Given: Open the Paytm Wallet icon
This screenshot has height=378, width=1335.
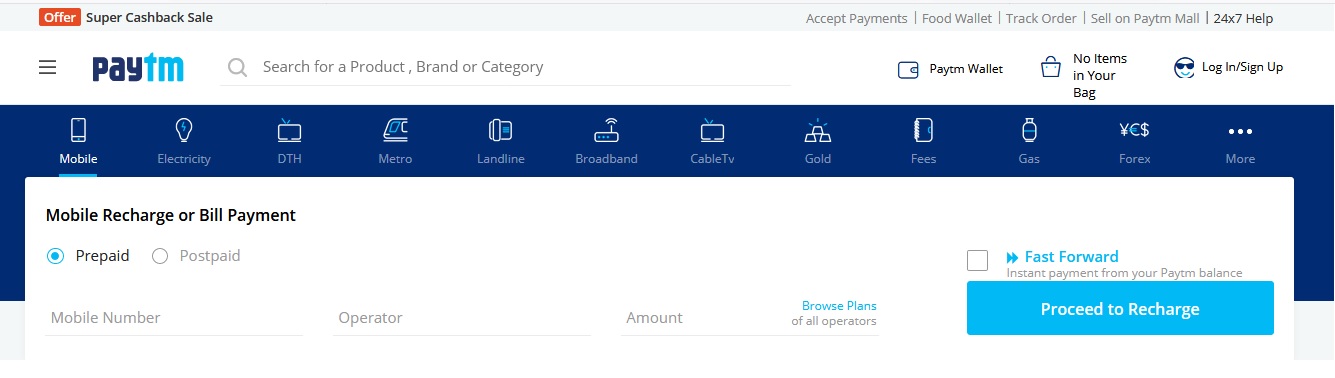Looking at the screenshot, I should (x=908, y=69).
